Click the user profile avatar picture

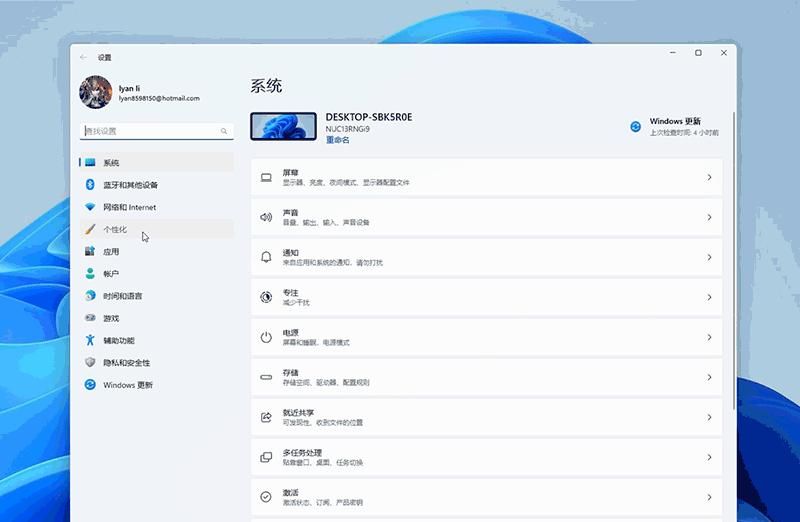point(95,92)
